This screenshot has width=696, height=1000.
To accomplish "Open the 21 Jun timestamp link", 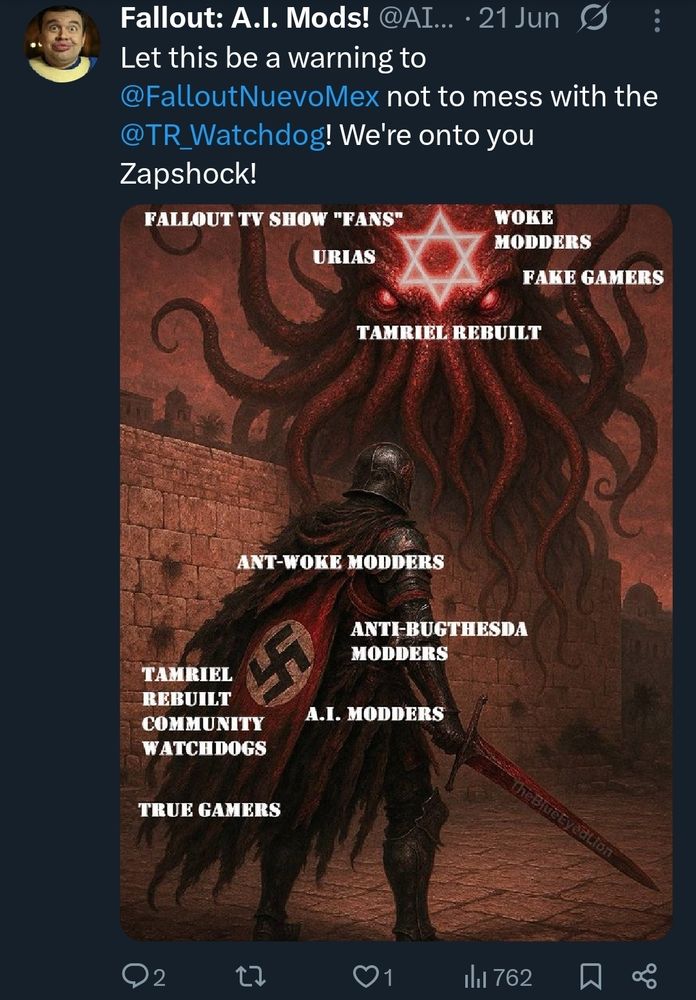I will pos(519,18).
